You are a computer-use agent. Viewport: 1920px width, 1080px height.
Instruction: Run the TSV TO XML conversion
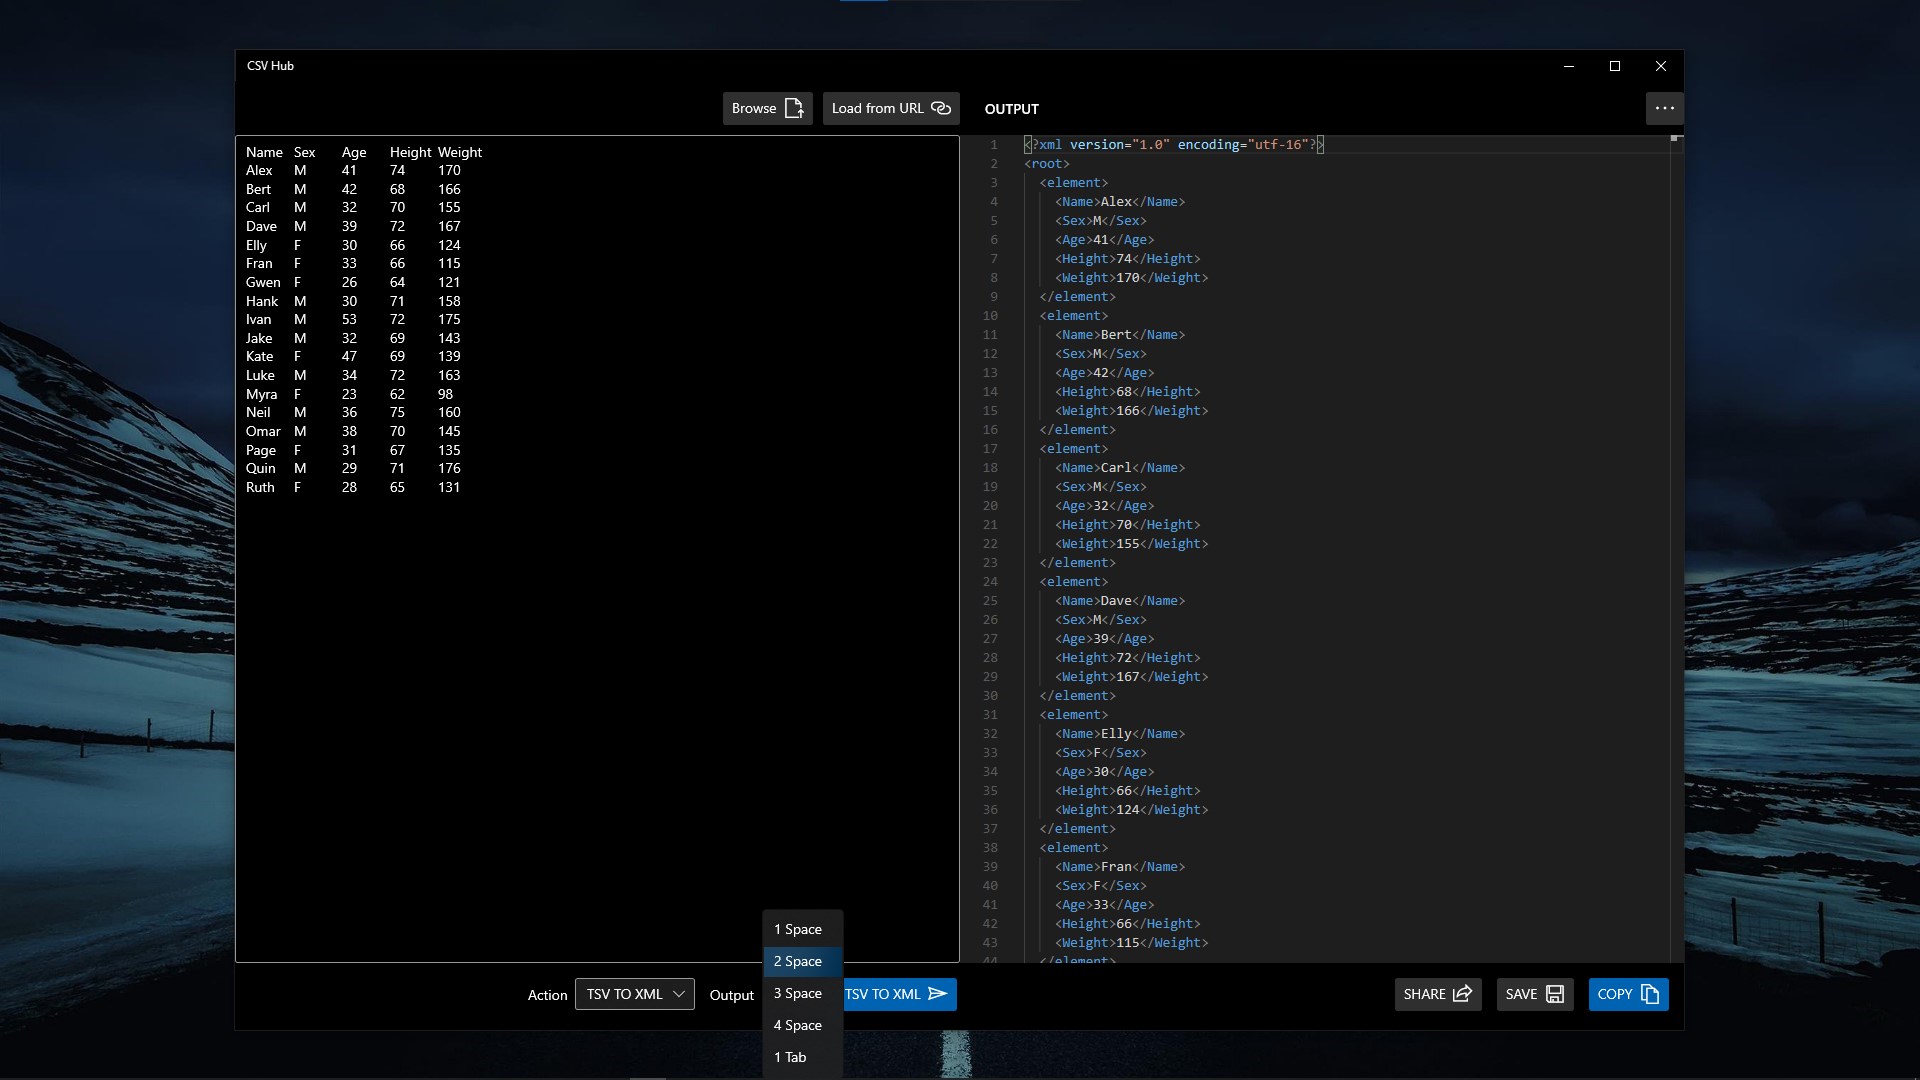pyautogui.click(x=899, y=994)
